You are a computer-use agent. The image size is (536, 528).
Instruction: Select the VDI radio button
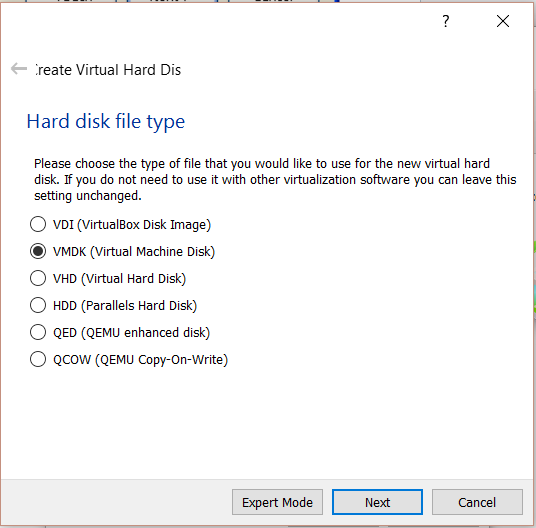click(x=38, y=225)
